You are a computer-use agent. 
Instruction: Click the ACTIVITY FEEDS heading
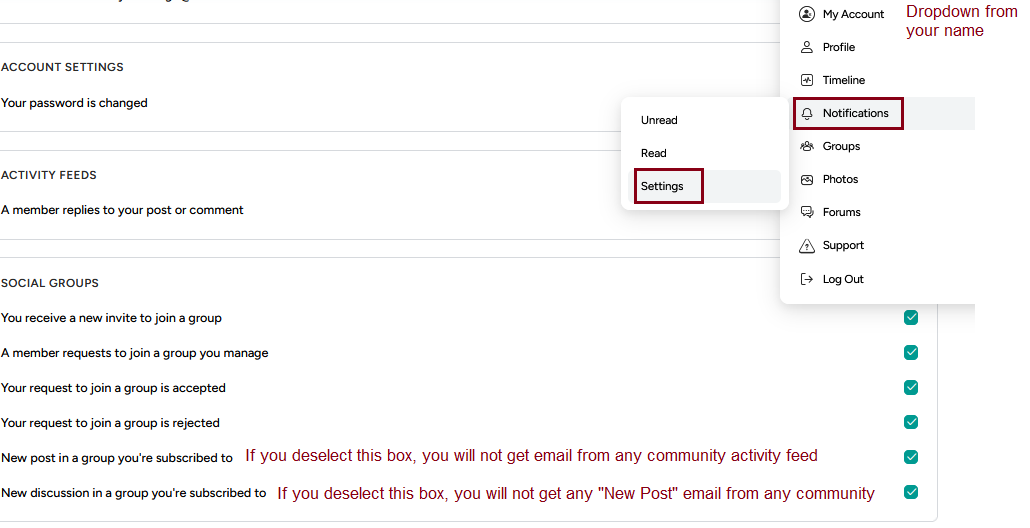[49, 175]
